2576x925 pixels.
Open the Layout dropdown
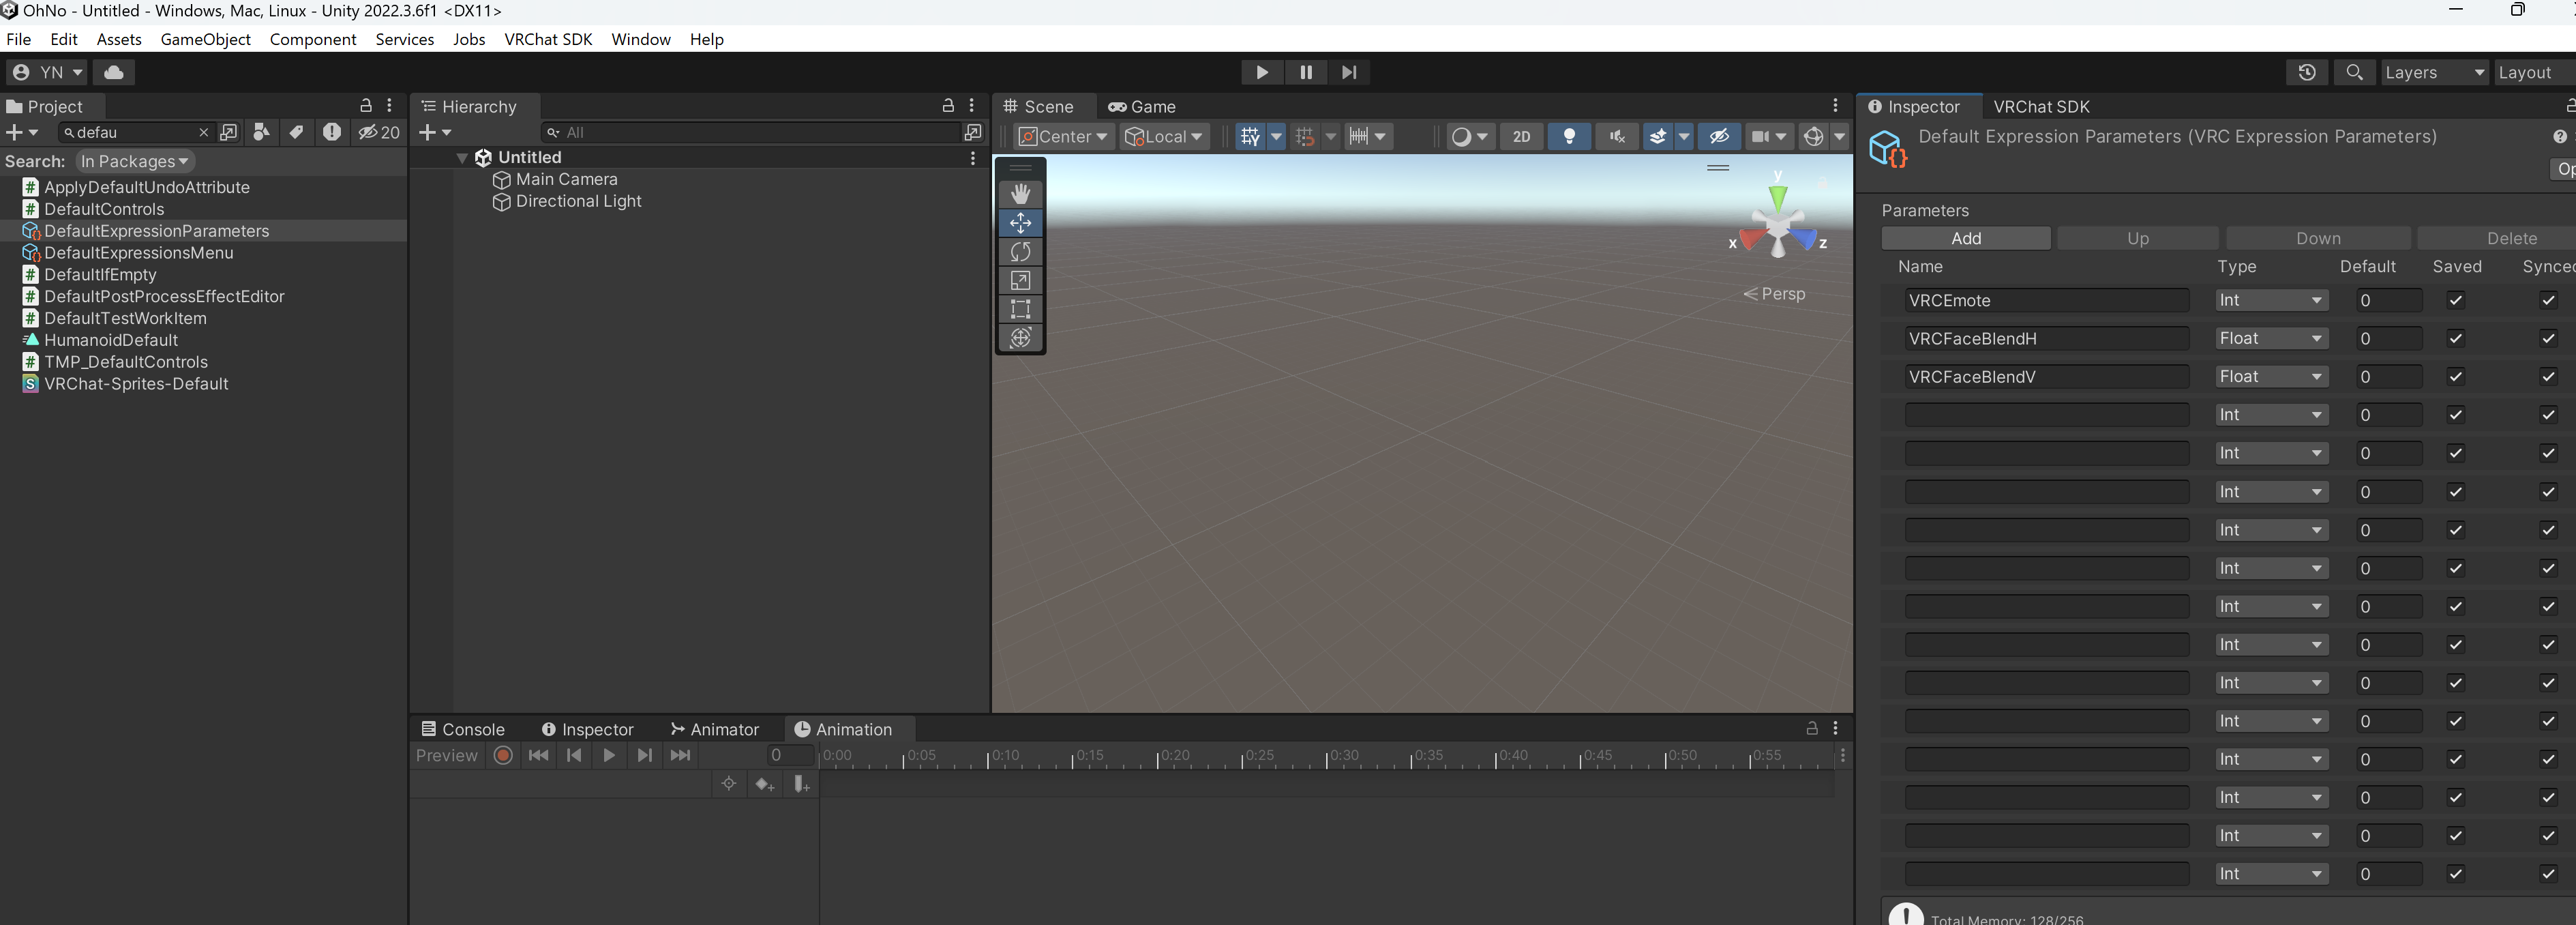pyautogui.click(x=2534, y=72)
